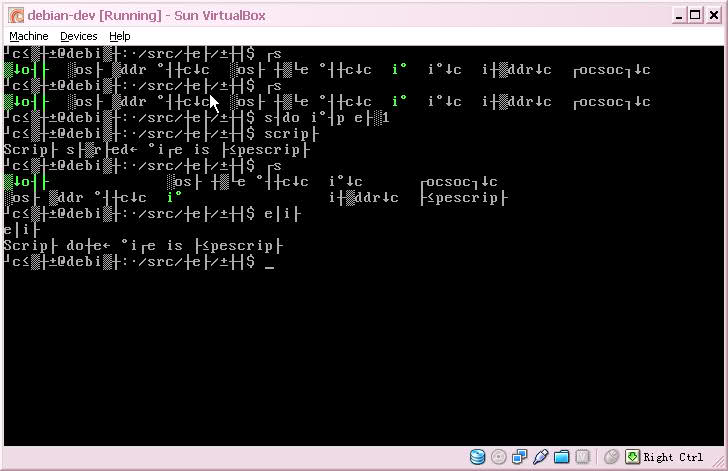The height and width of the screenshot is (471, 728).
Task: Click the VirtualBox icon in the title bar
Action: [14, 14]
